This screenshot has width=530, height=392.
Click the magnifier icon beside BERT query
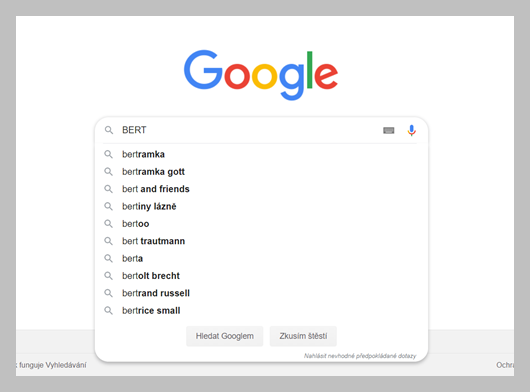[x=109, y=130]
